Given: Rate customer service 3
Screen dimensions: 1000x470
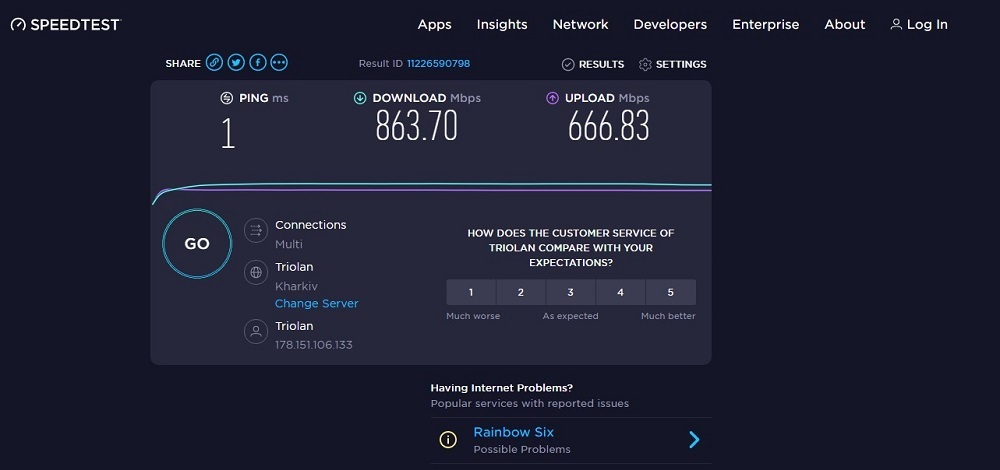Looking at the screenshot, I should coord(570,293).
